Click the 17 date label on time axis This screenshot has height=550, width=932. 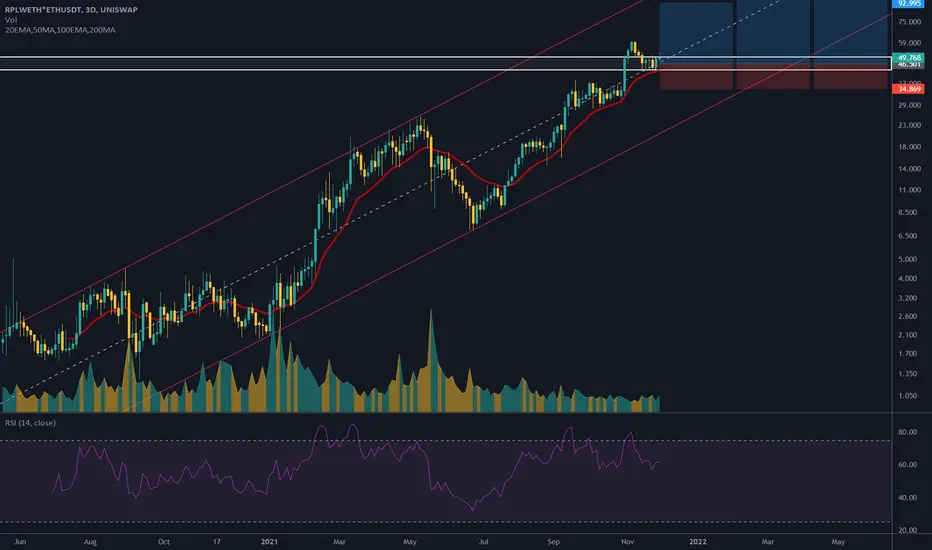216,542
